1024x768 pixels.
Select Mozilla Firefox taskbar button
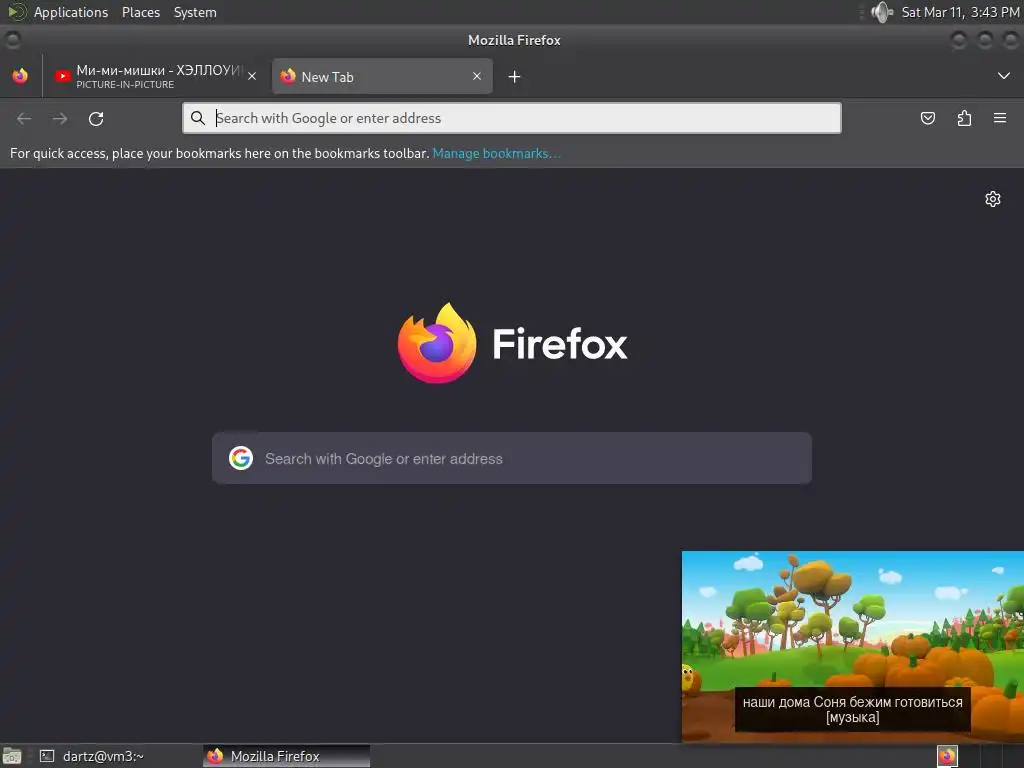click(286, 756)
